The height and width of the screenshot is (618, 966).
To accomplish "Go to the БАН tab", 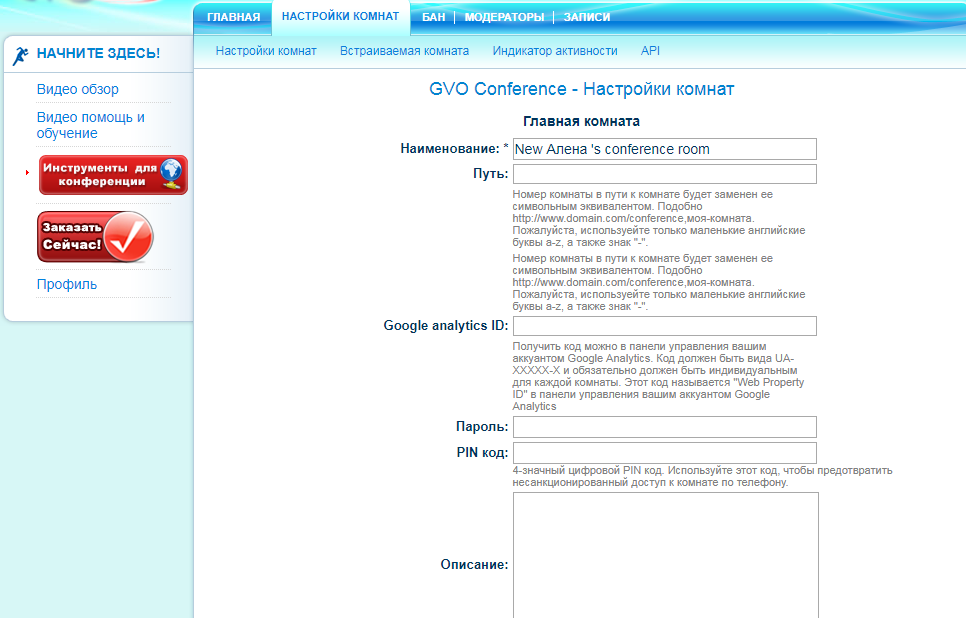I will click(434, 17).
